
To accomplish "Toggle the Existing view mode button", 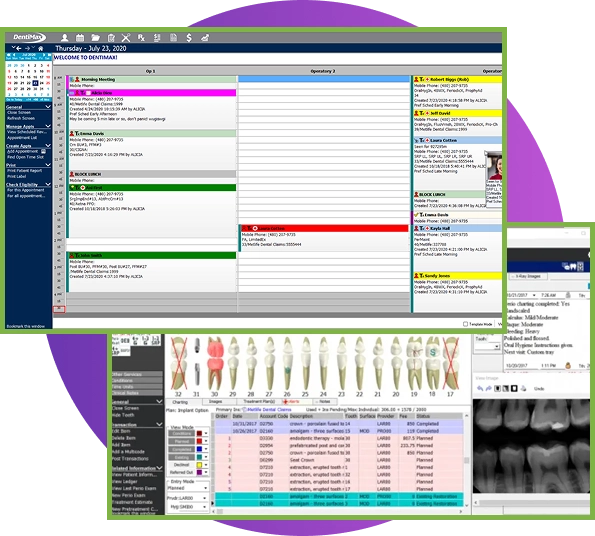I will click(x=182, y=457).
